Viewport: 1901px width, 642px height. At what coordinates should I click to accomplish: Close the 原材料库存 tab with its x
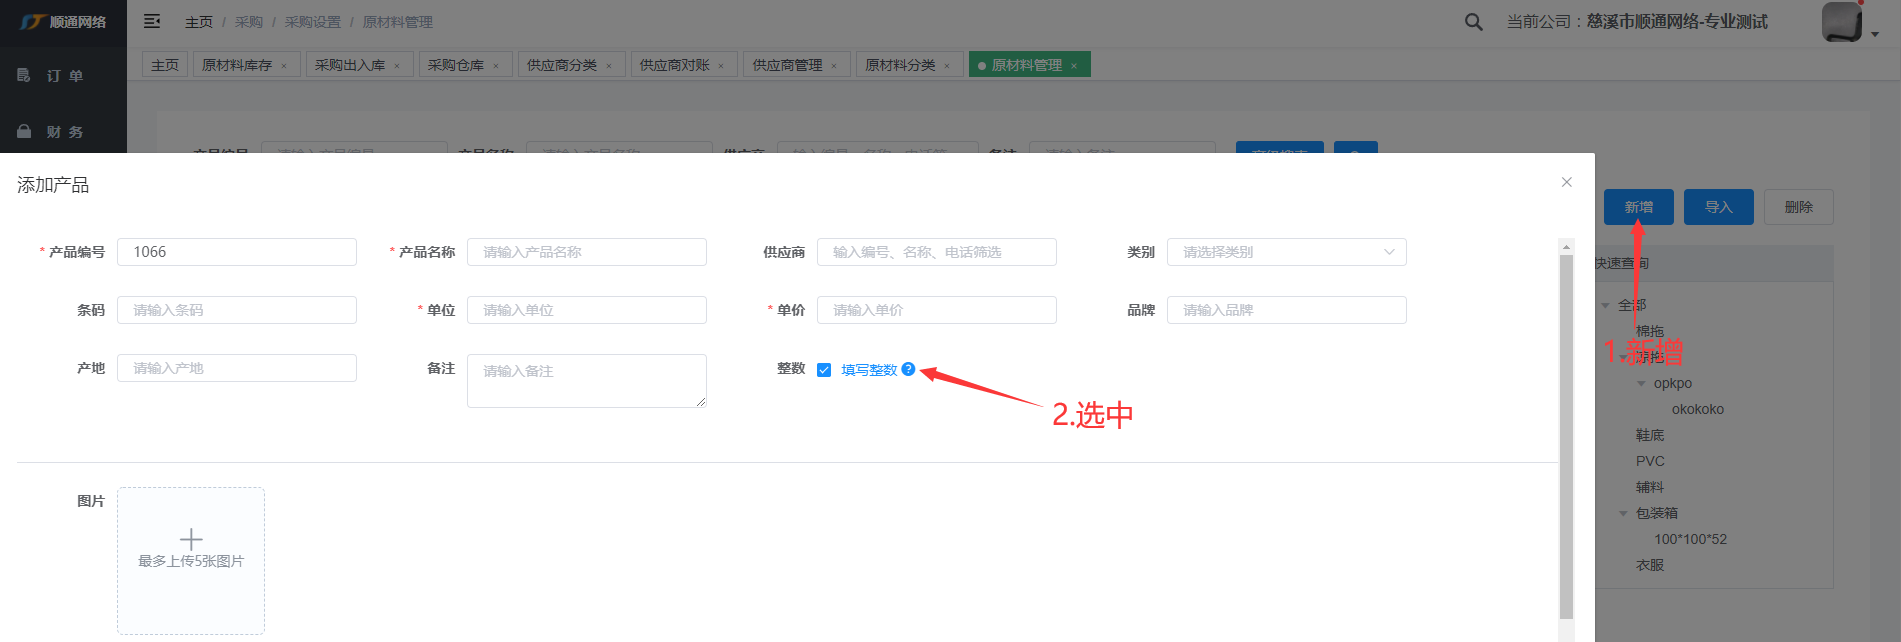tap(284, 66)
